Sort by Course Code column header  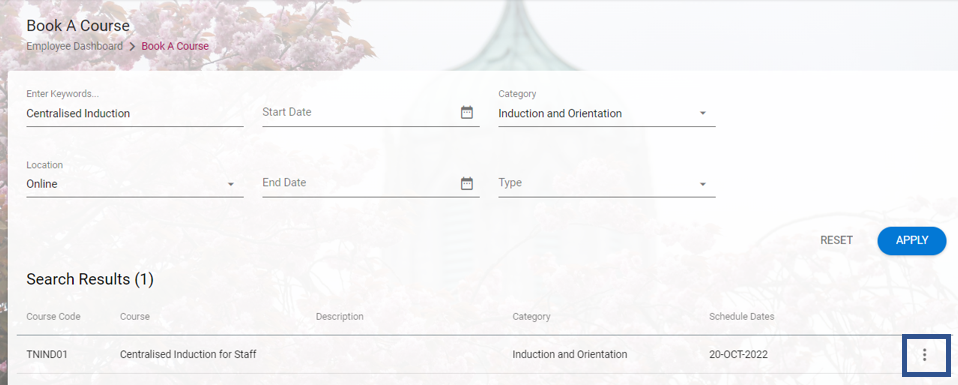click(53, 317)
